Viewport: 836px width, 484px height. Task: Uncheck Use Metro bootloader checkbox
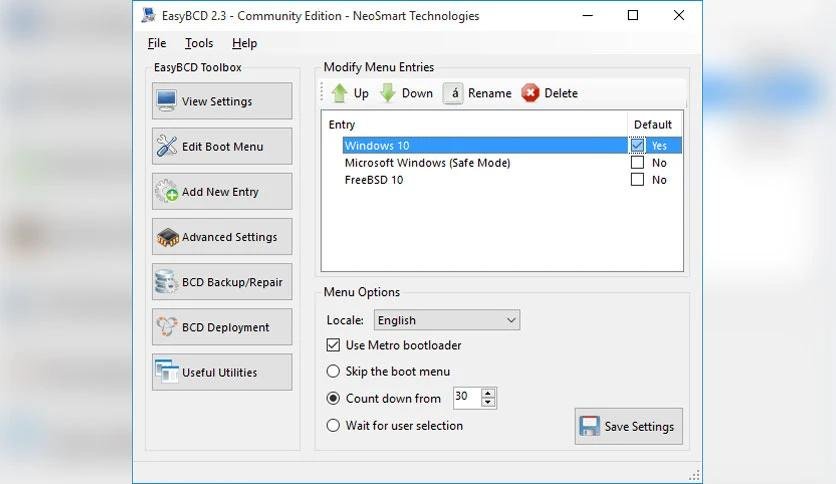point(333,345)
